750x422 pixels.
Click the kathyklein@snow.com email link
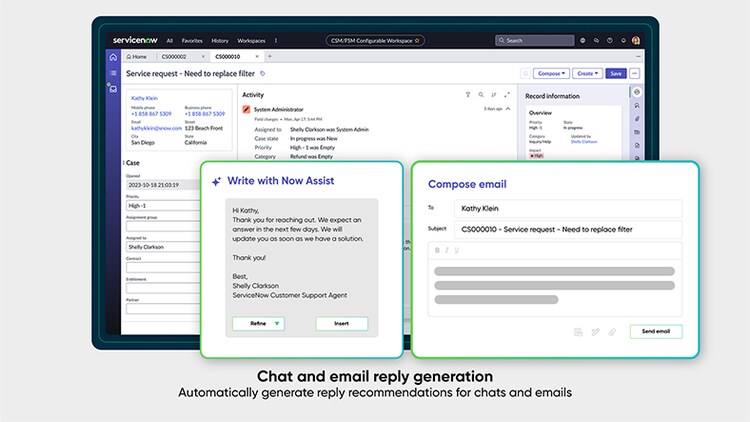pyautogui.click(x=156, y=128)
